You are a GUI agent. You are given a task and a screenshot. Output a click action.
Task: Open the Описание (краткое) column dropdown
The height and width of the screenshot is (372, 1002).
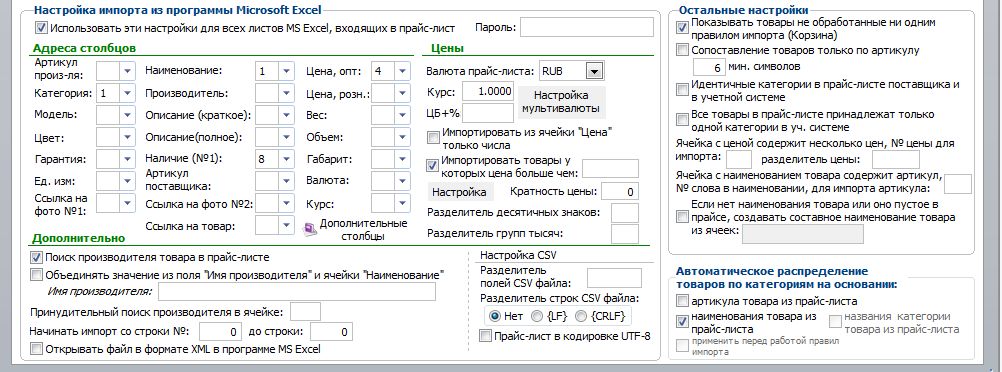pos(286,115)
